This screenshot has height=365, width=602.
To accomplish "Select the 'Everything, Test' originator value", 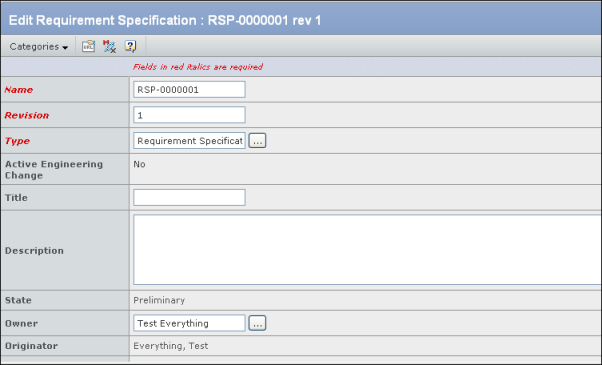I will coord(170,346).
